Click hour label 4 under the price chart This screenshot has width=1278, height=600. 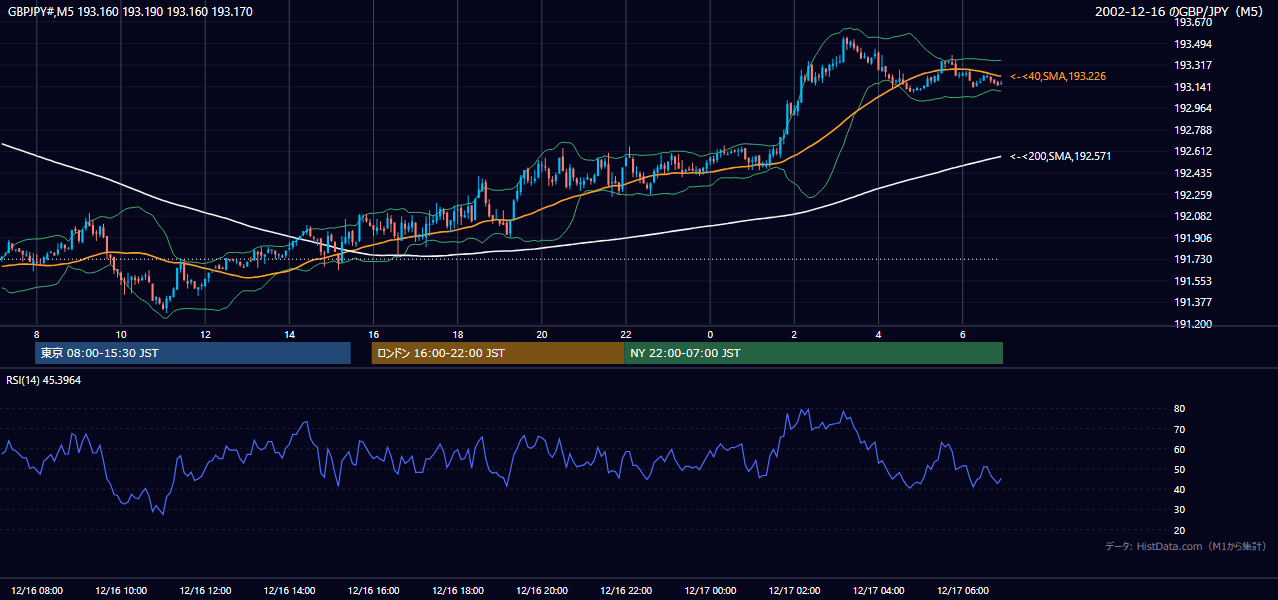878,334
